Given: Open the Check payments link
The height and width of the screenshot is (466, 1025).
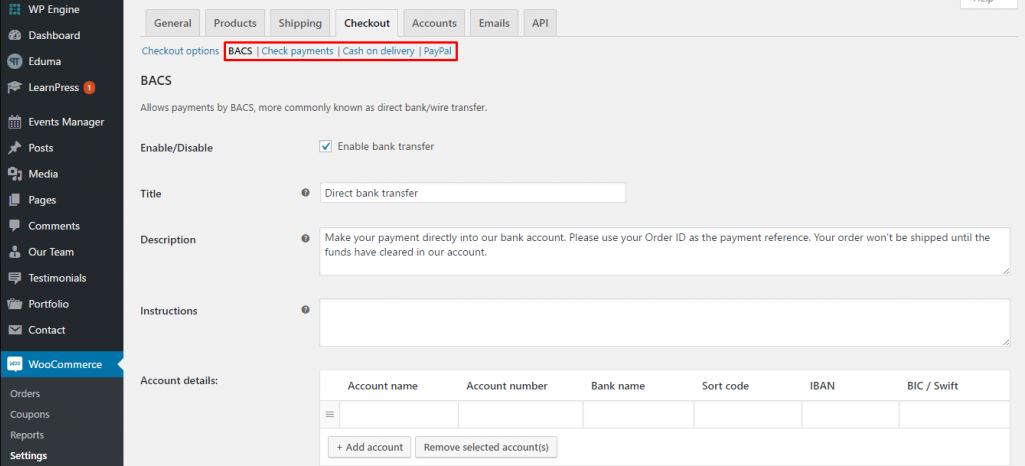Looking at the screenshot, I should click(x=297, y=51).
